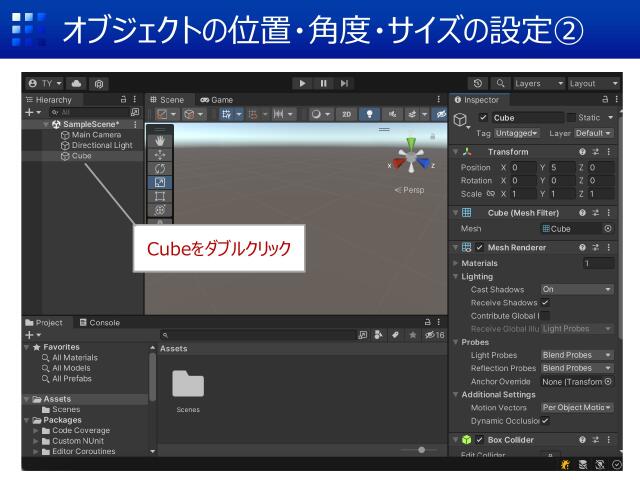This screenshot has width=640, height=480.
Task: Uncheck the Receive Shadows checkbox
Action: [x=545, y=302]
